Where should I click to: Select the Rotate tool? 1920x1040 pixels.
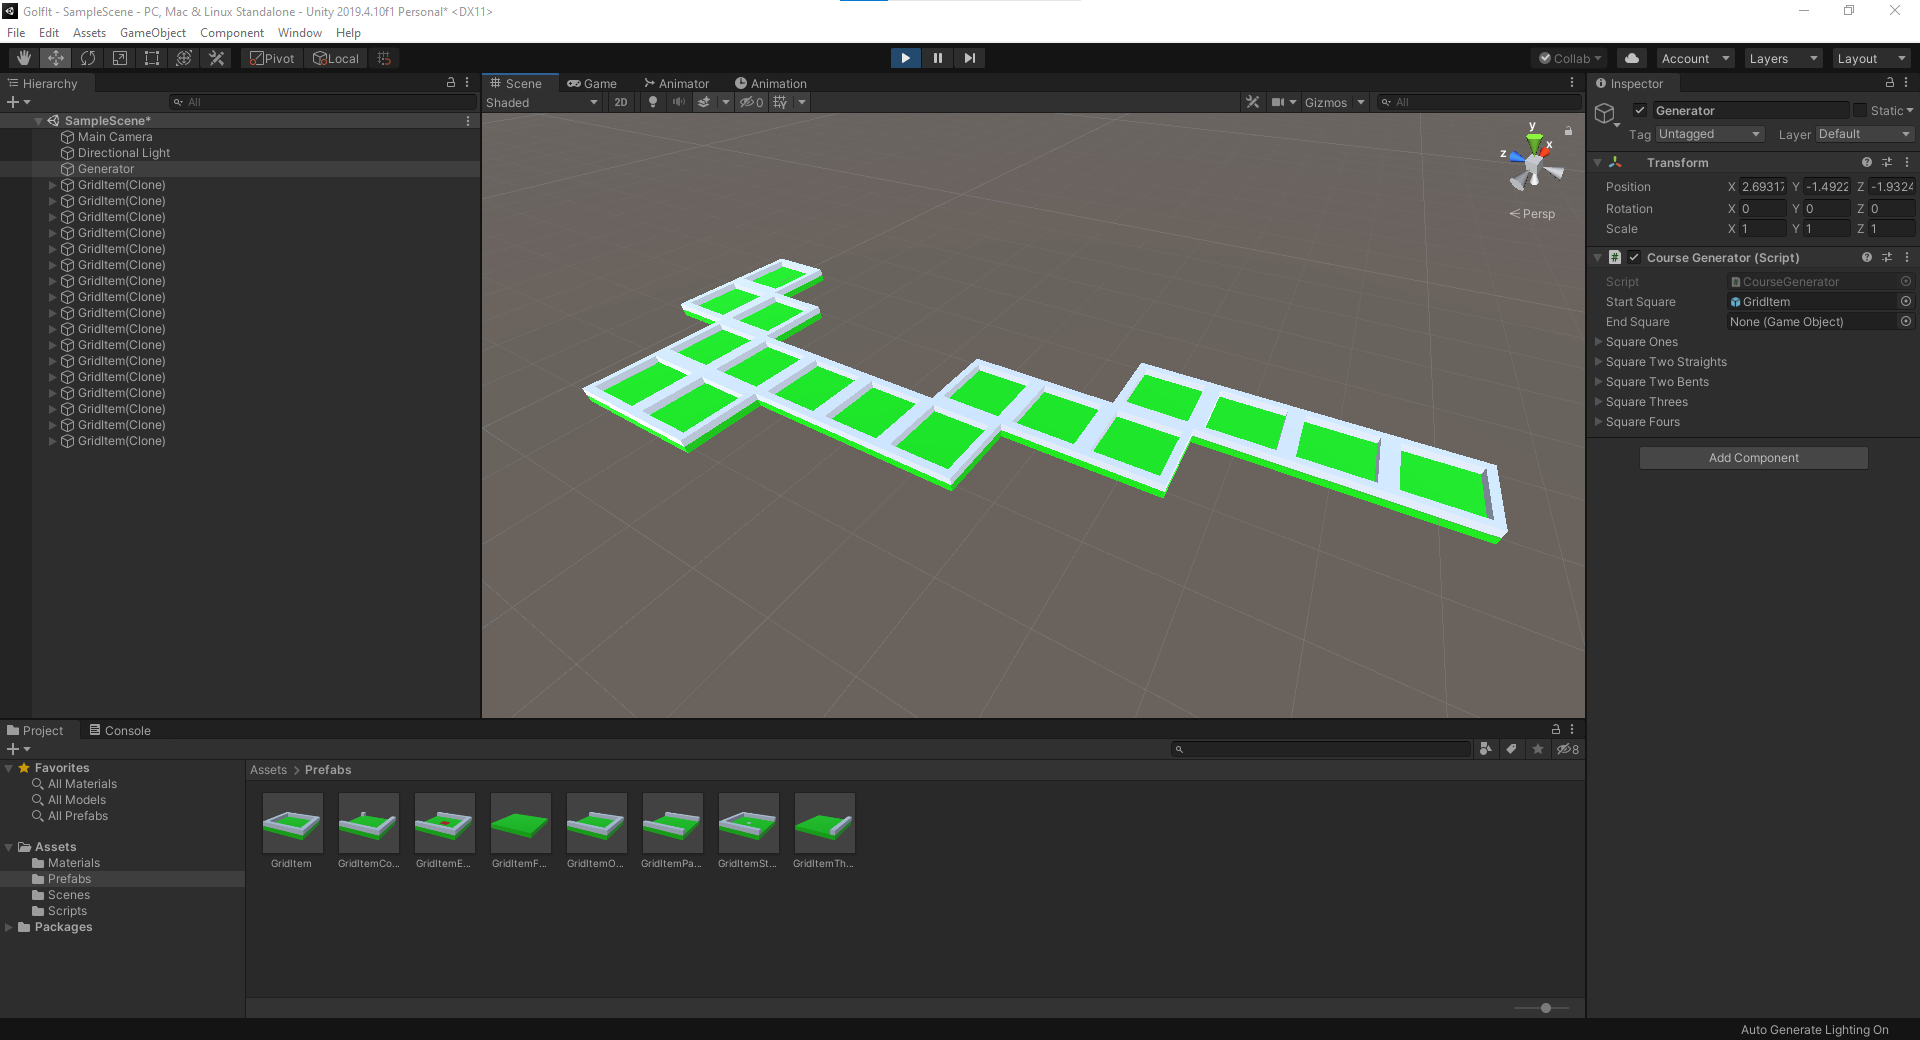88,57
